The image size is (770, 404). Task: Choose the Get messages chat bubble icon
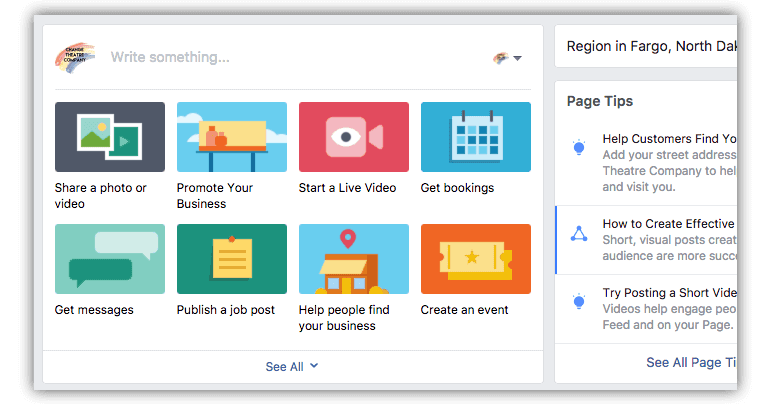pos(110,258)
